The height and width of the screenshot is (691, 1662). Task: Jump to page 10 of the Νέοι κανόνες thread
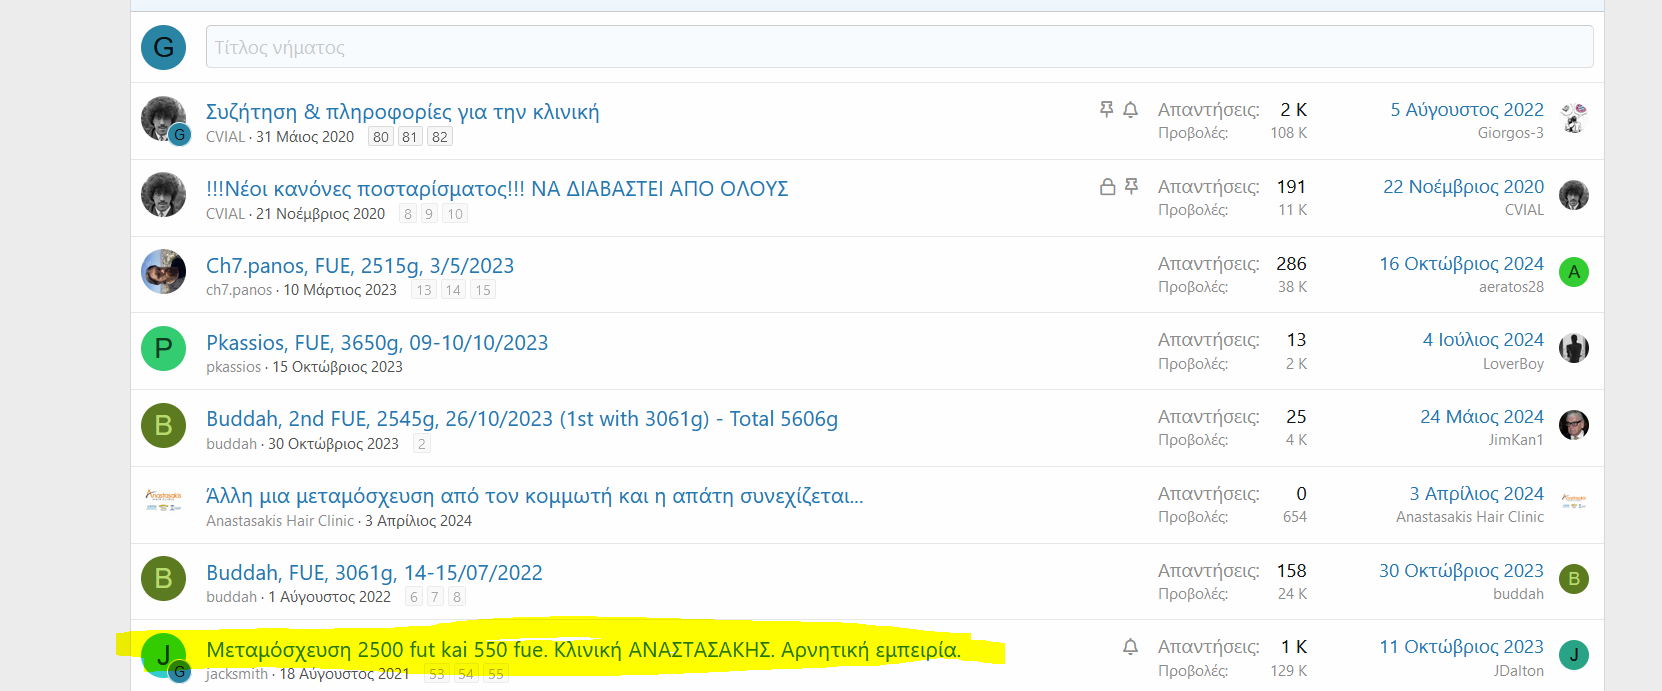point(455,214)
